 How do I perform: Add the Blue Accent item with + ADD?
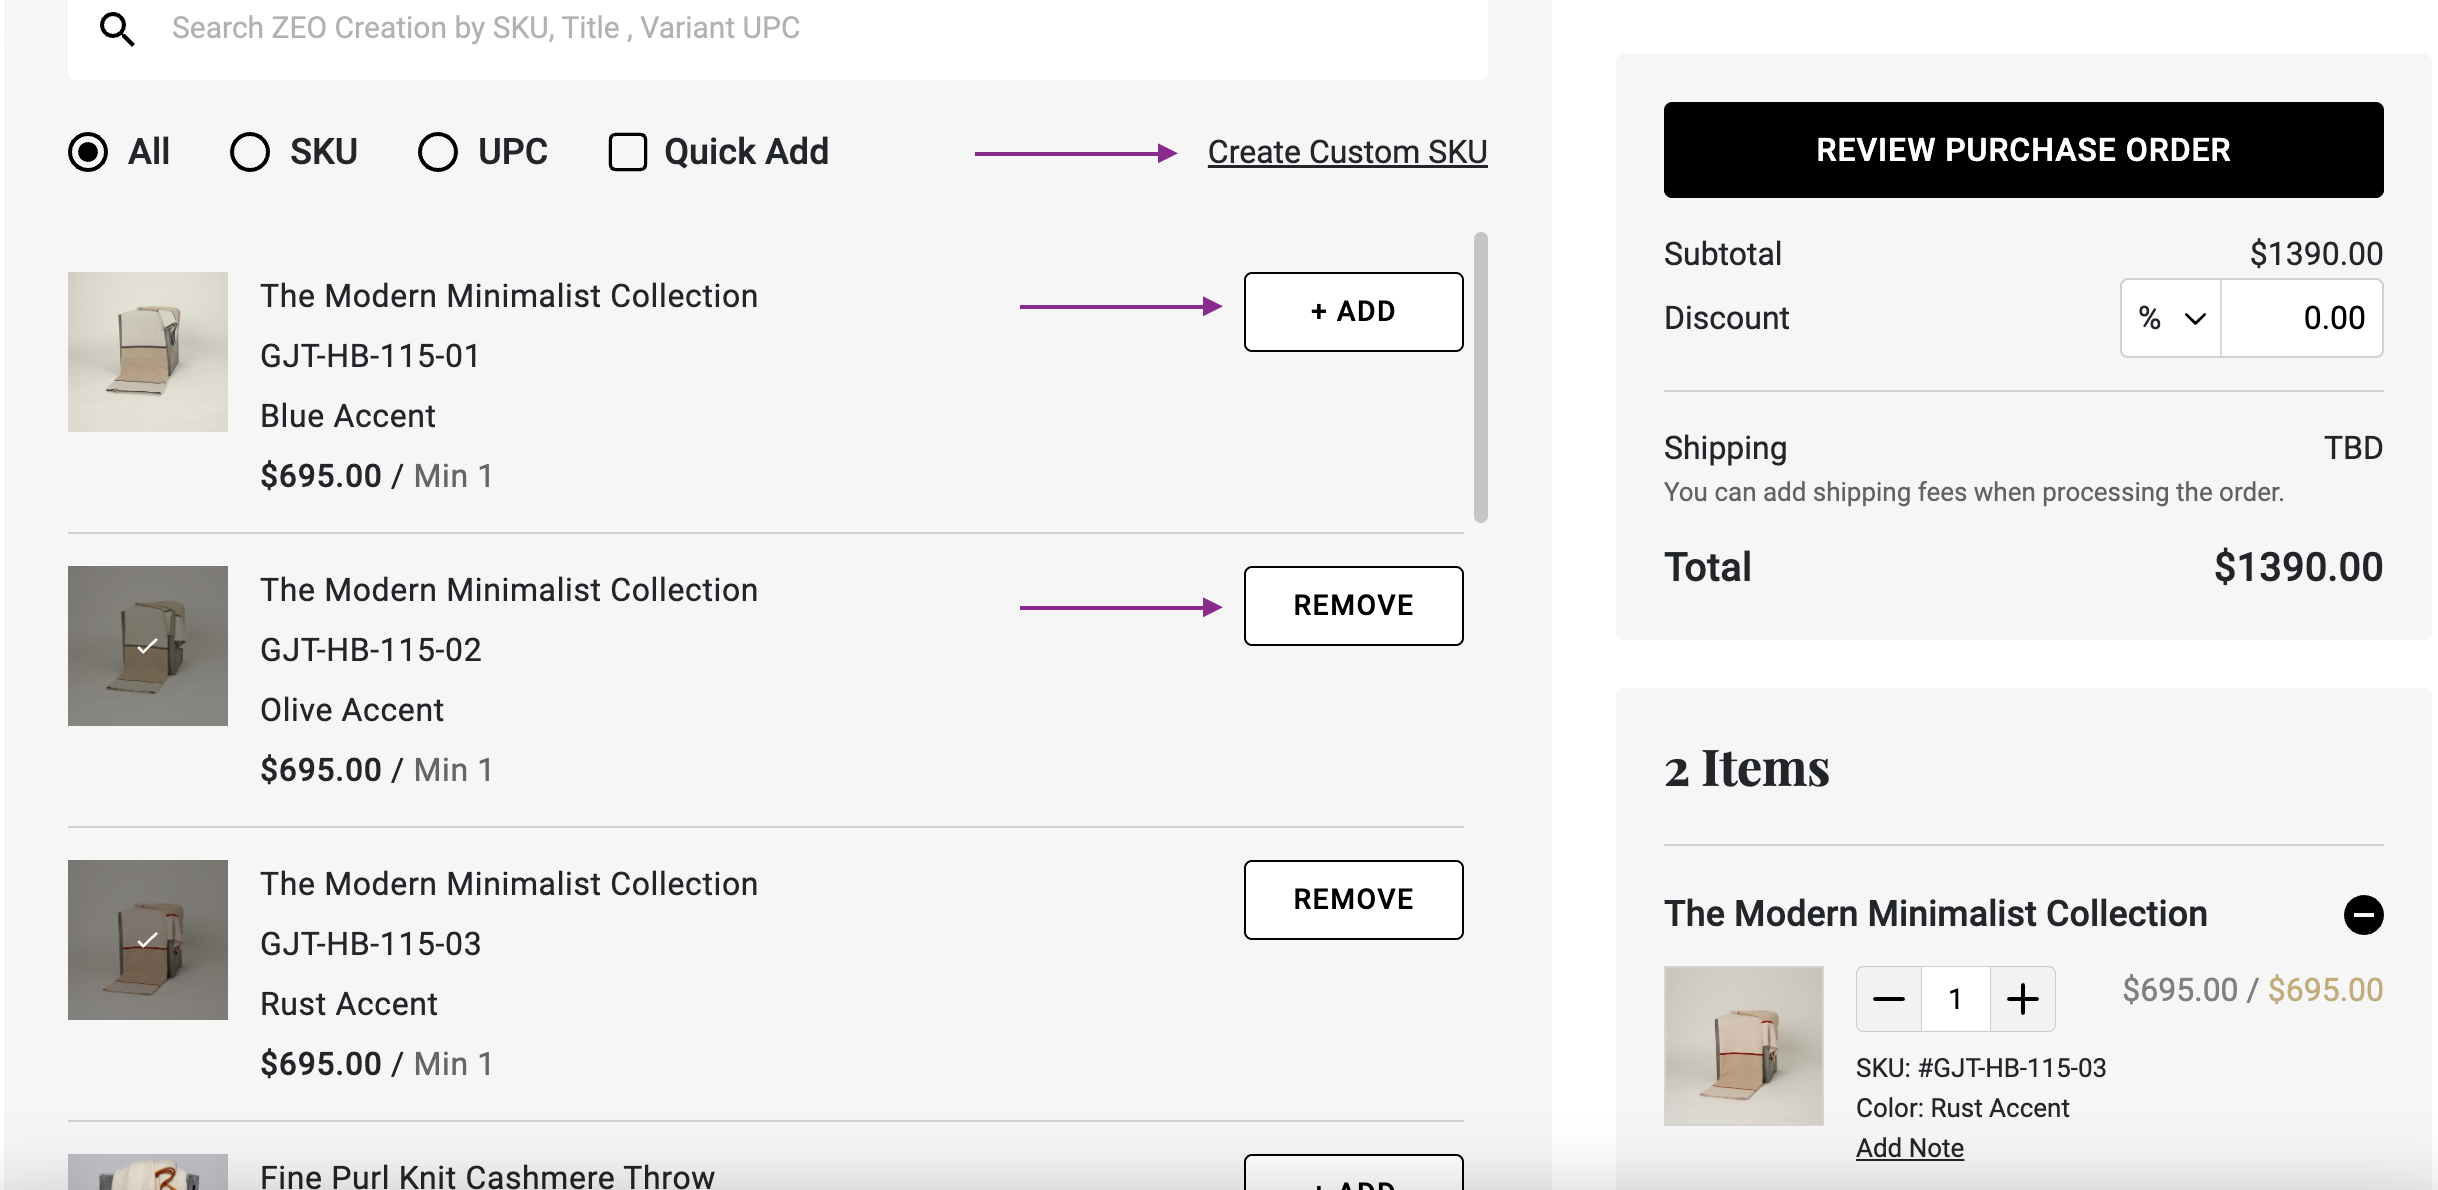(x=1352, y=311)
